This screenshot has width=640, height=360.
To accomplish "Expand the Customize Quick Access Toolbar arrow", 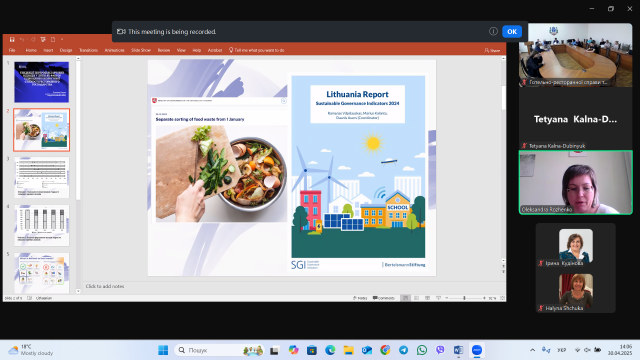I will coord(62,40).
